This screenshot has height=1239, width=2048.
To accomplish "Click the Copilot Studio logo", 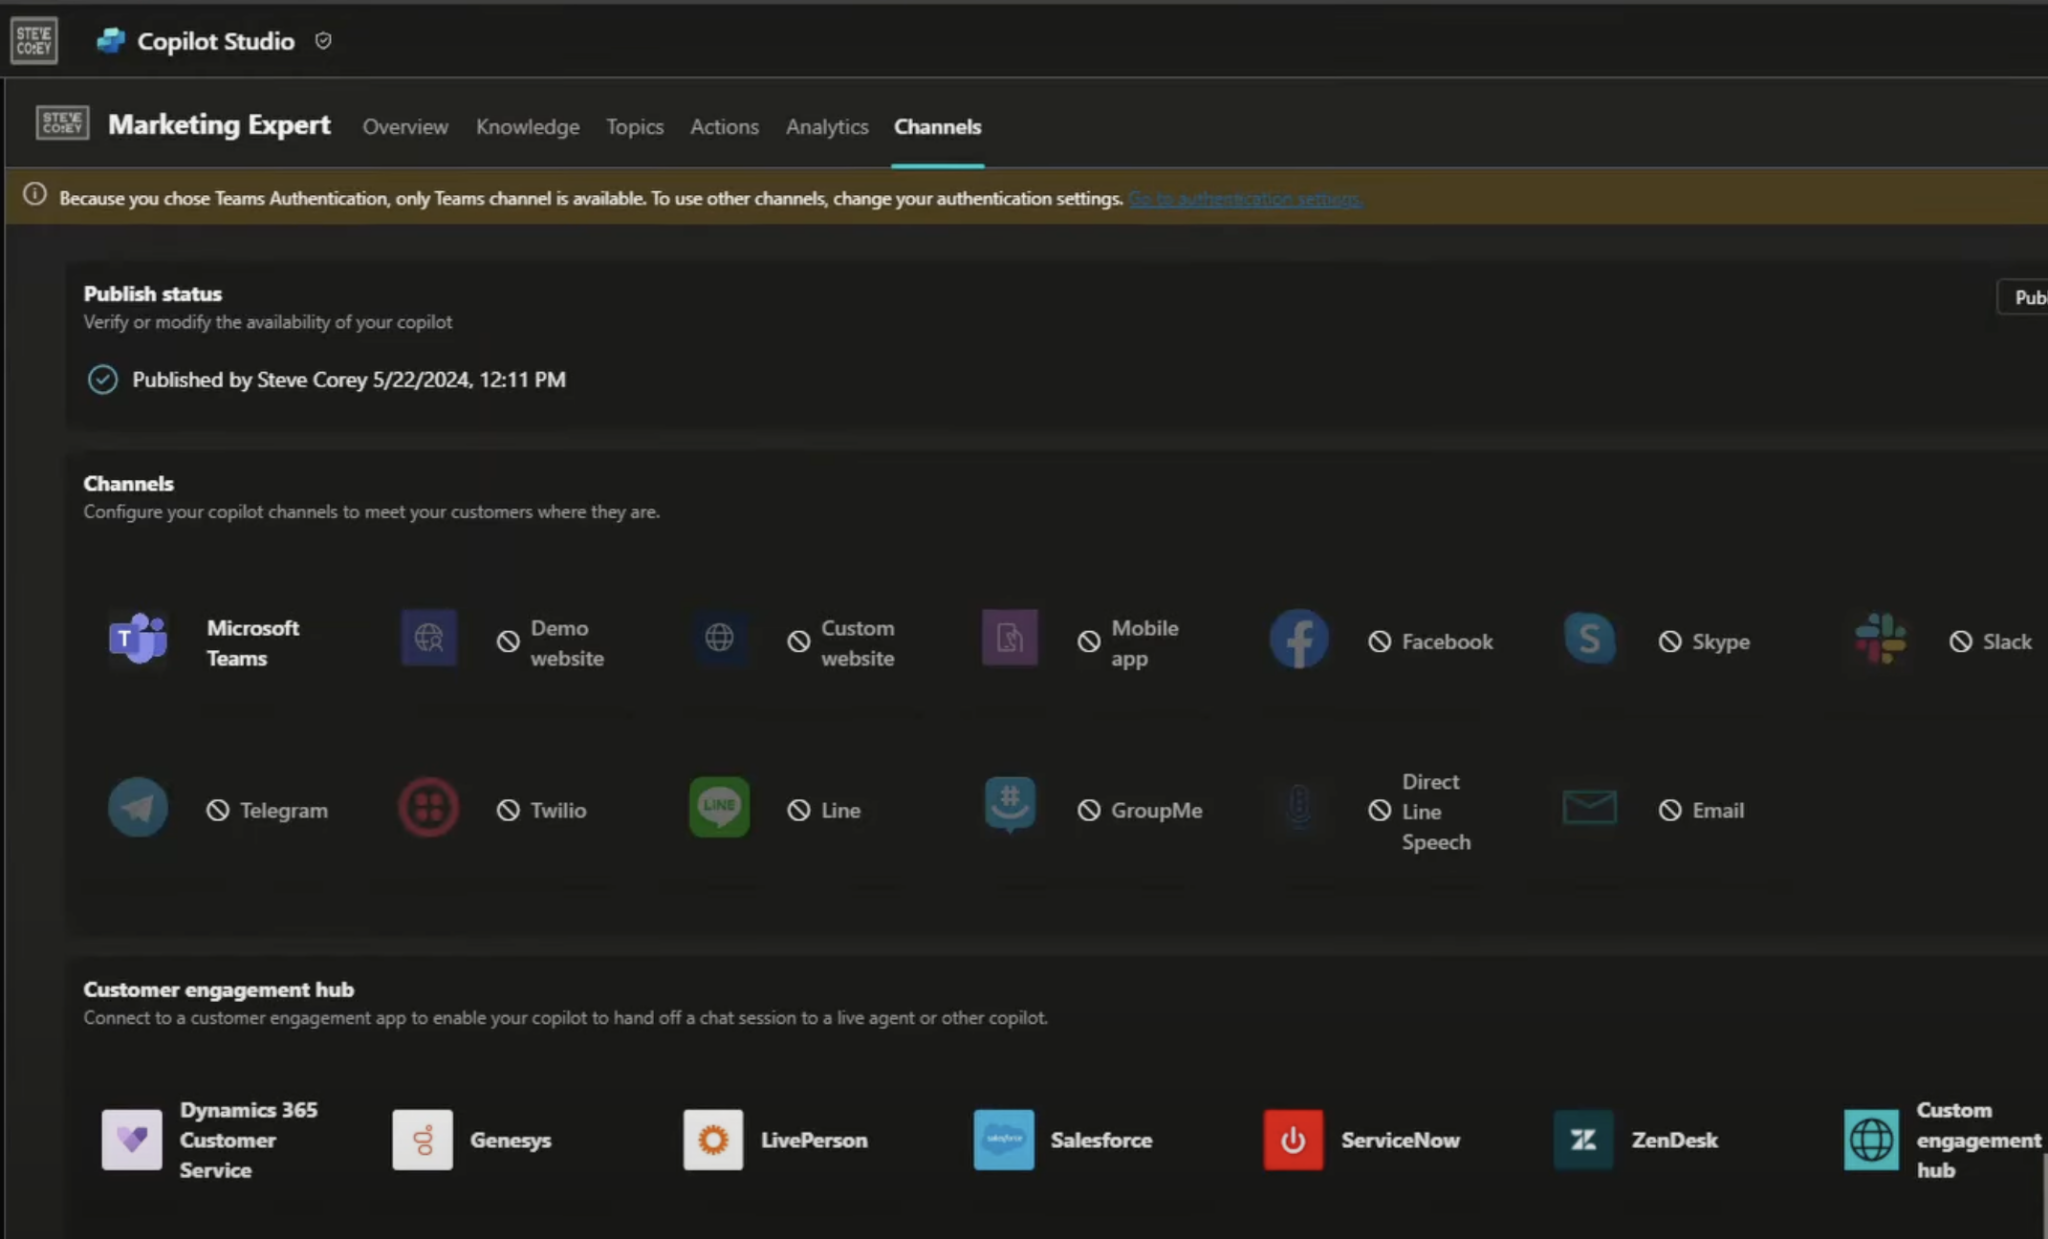I will [x=111, y=41].
